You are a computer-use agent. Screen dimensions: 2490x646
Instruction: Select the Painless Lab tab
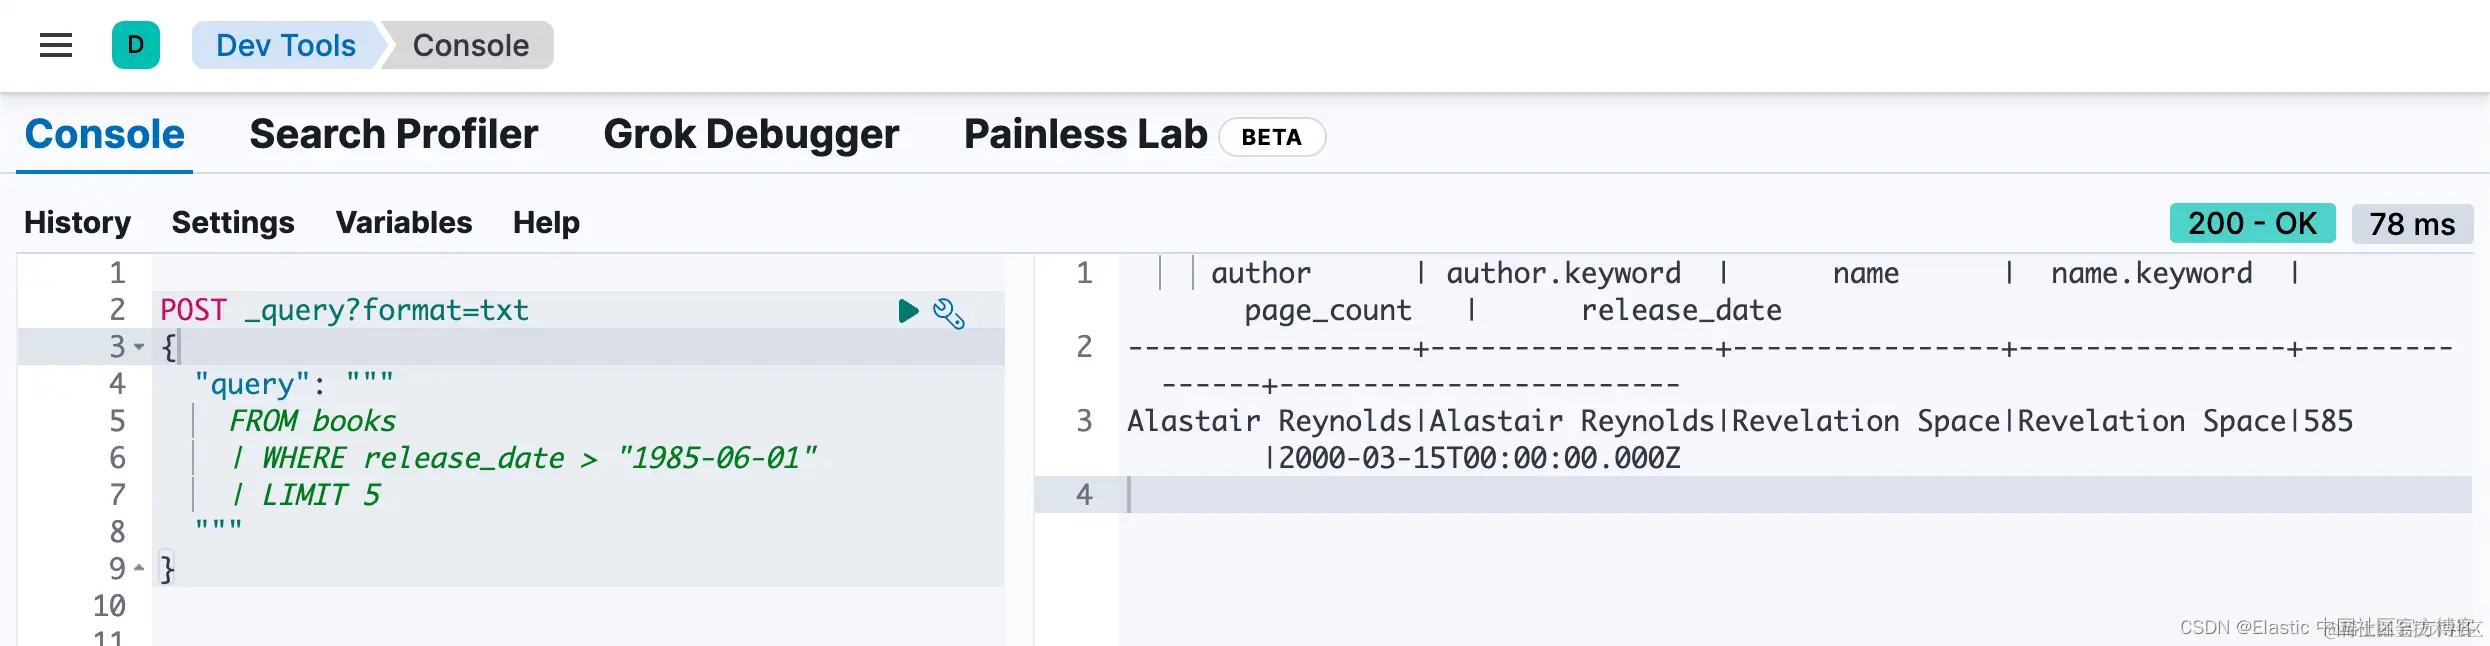tap(1085, 134)
